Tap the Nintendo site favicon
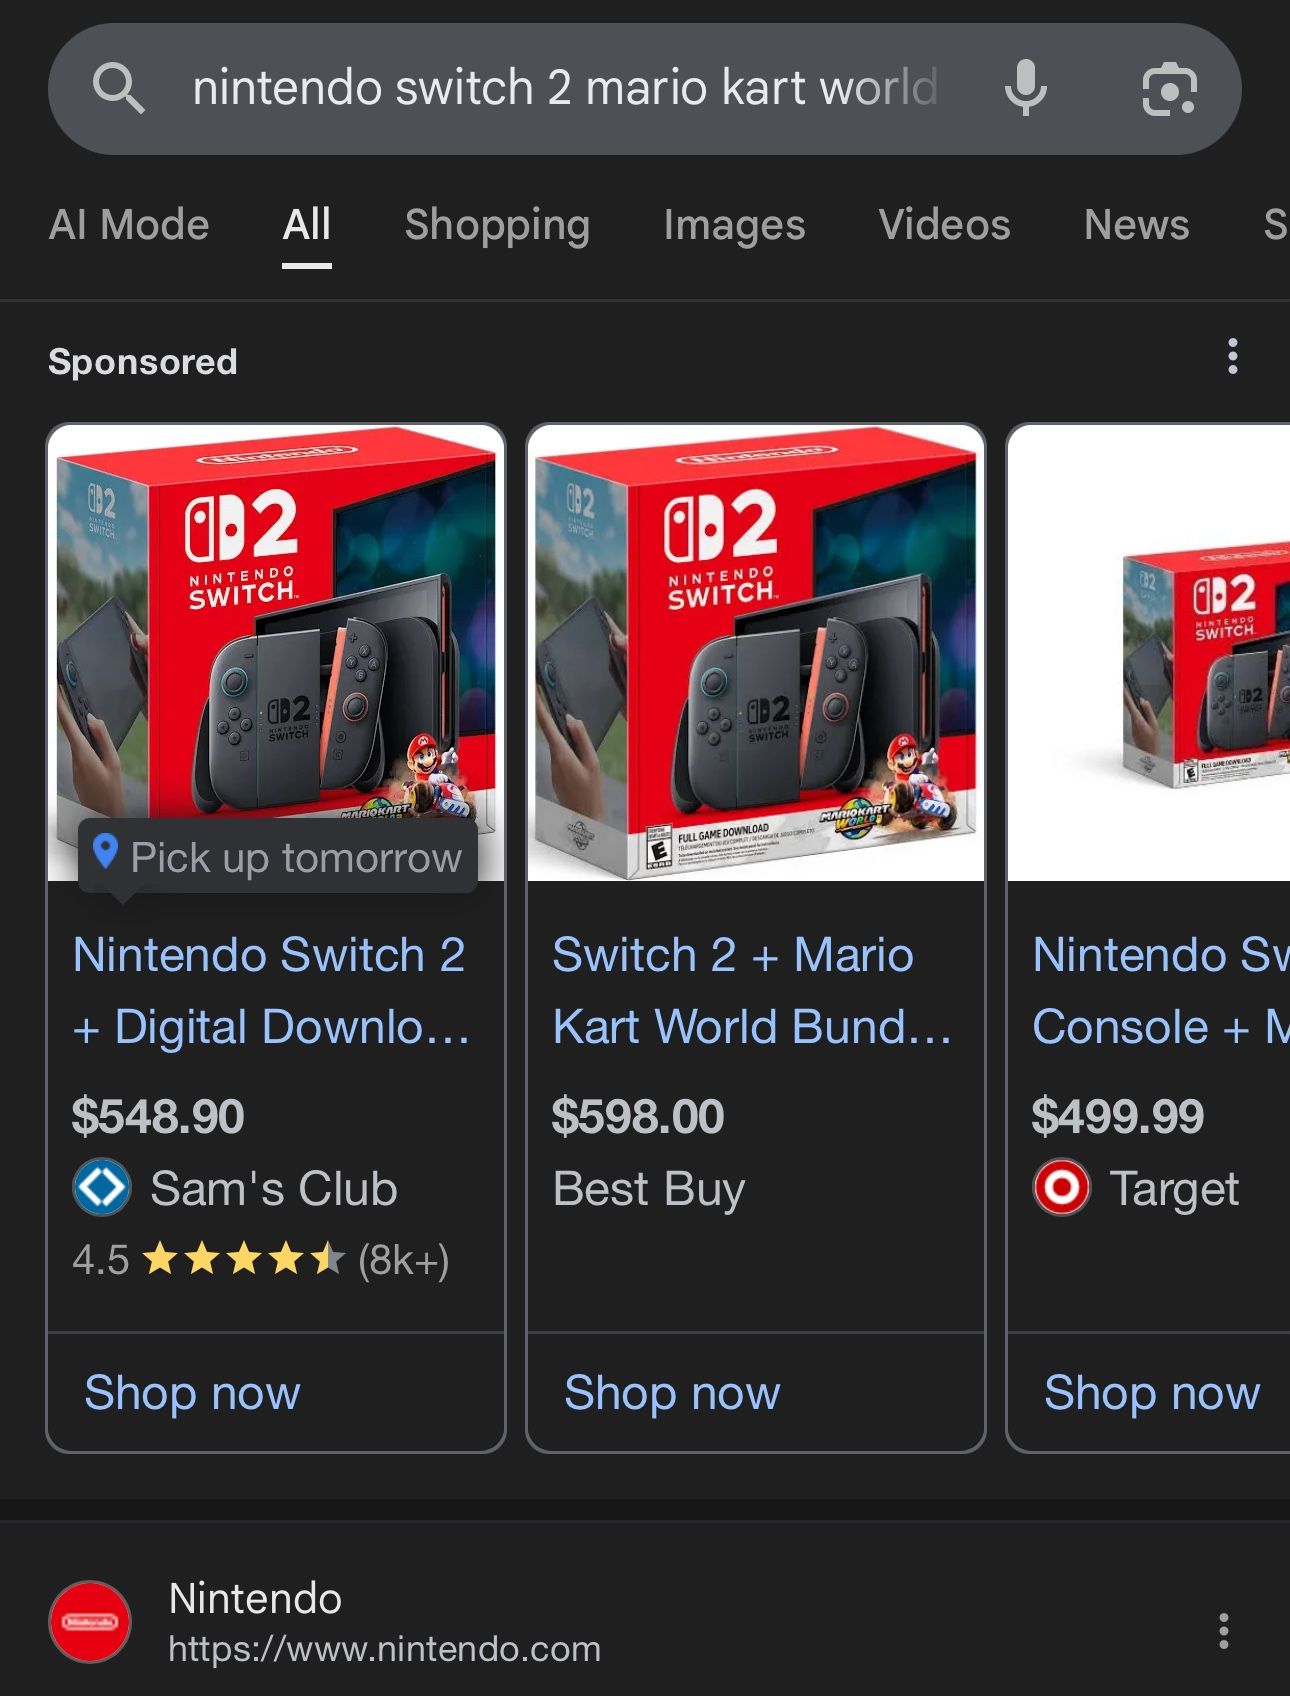1290x1696 pixels. point(90,1622)
